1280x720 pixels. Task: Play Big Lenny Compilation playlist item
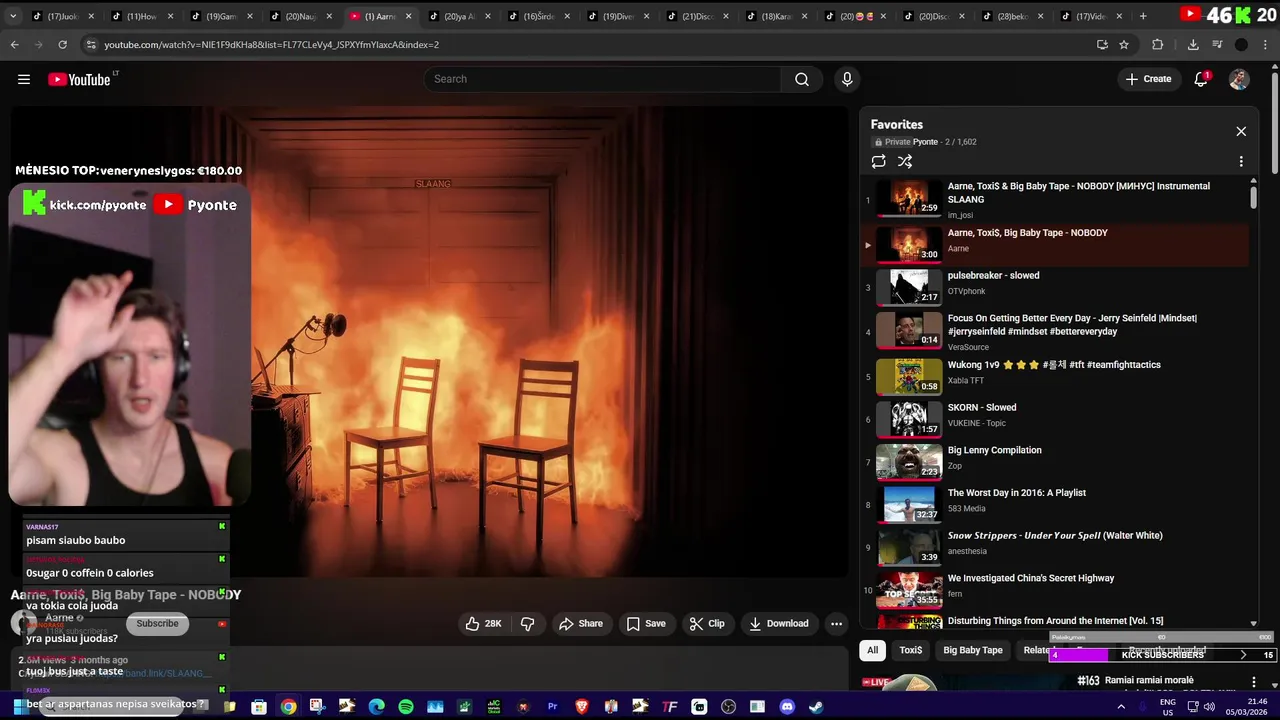tap(1055, 461)
